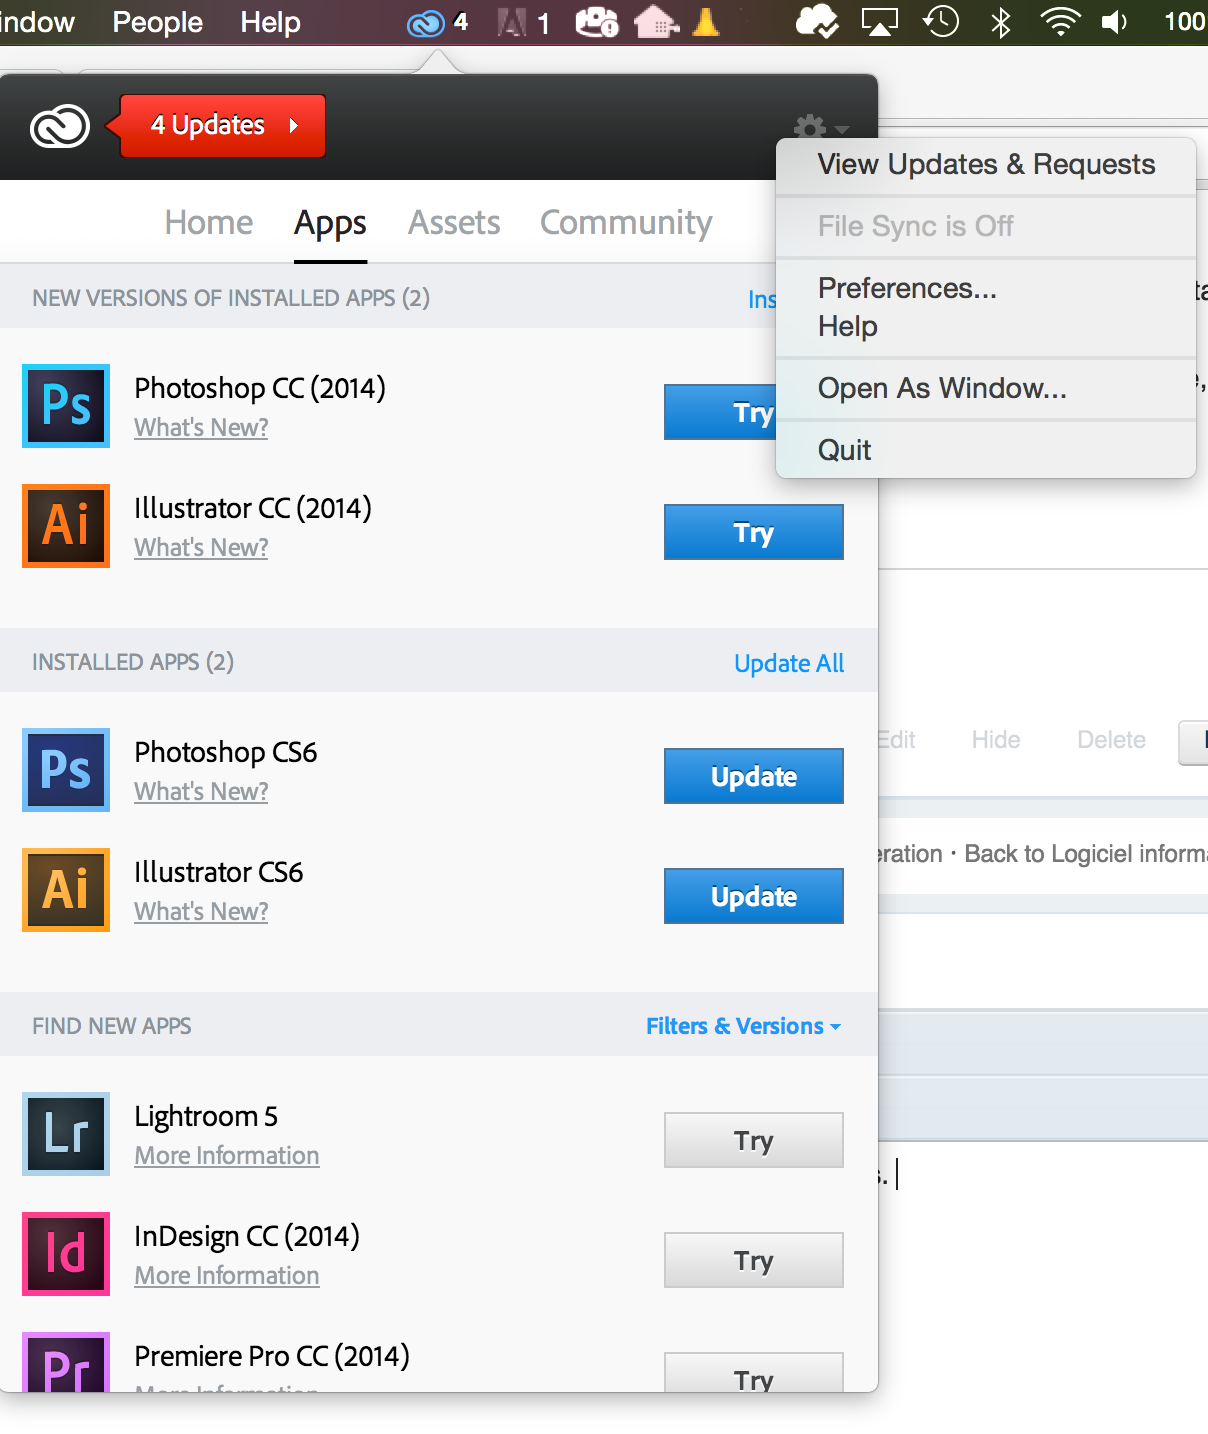Click the AirPlay display icon
Image resolution: width=1208 pixels, height=1434 pixels.
(x=879, y=21)
